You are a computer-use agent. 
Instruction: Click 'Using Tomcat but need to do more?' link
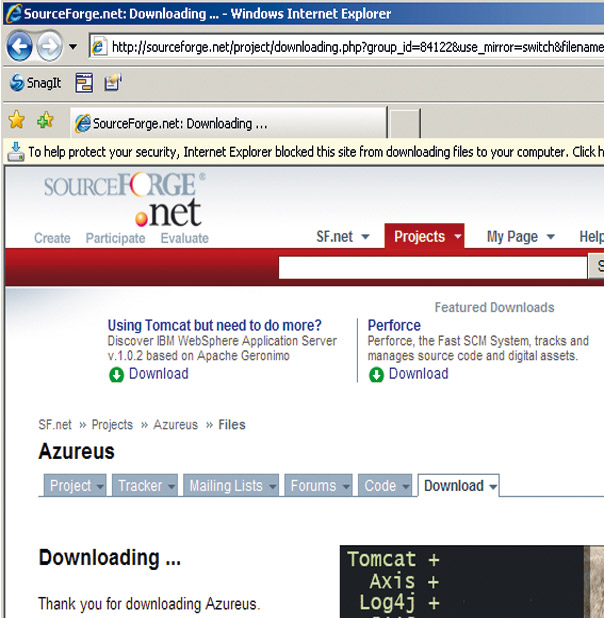click(x=214, y=325)
